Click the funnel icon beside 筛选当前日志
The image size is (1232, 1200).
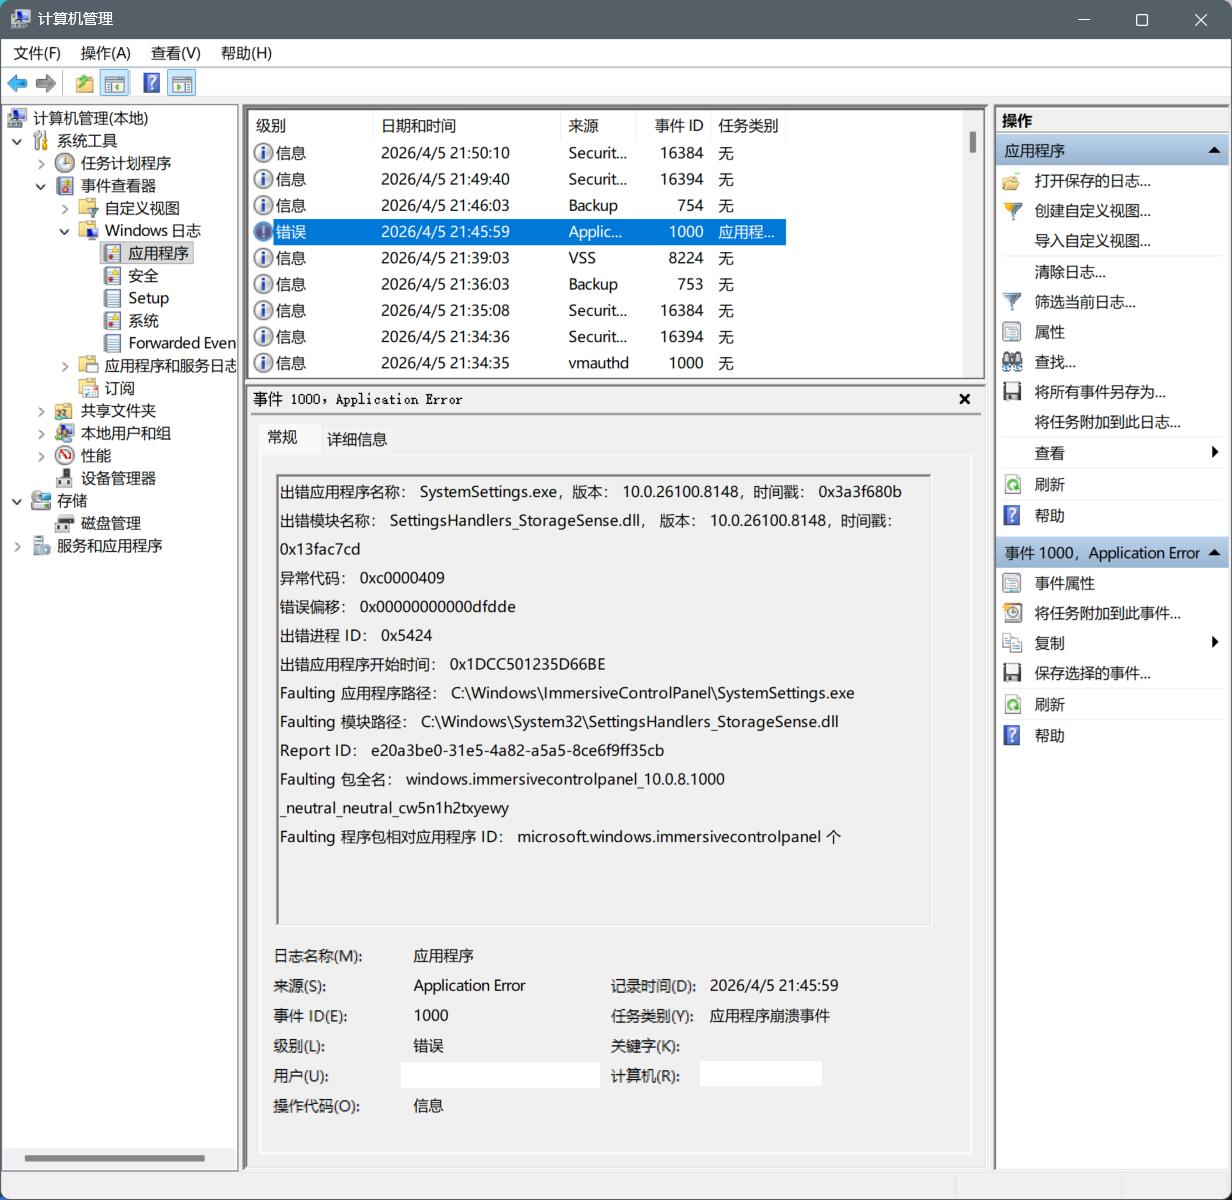1012,302
